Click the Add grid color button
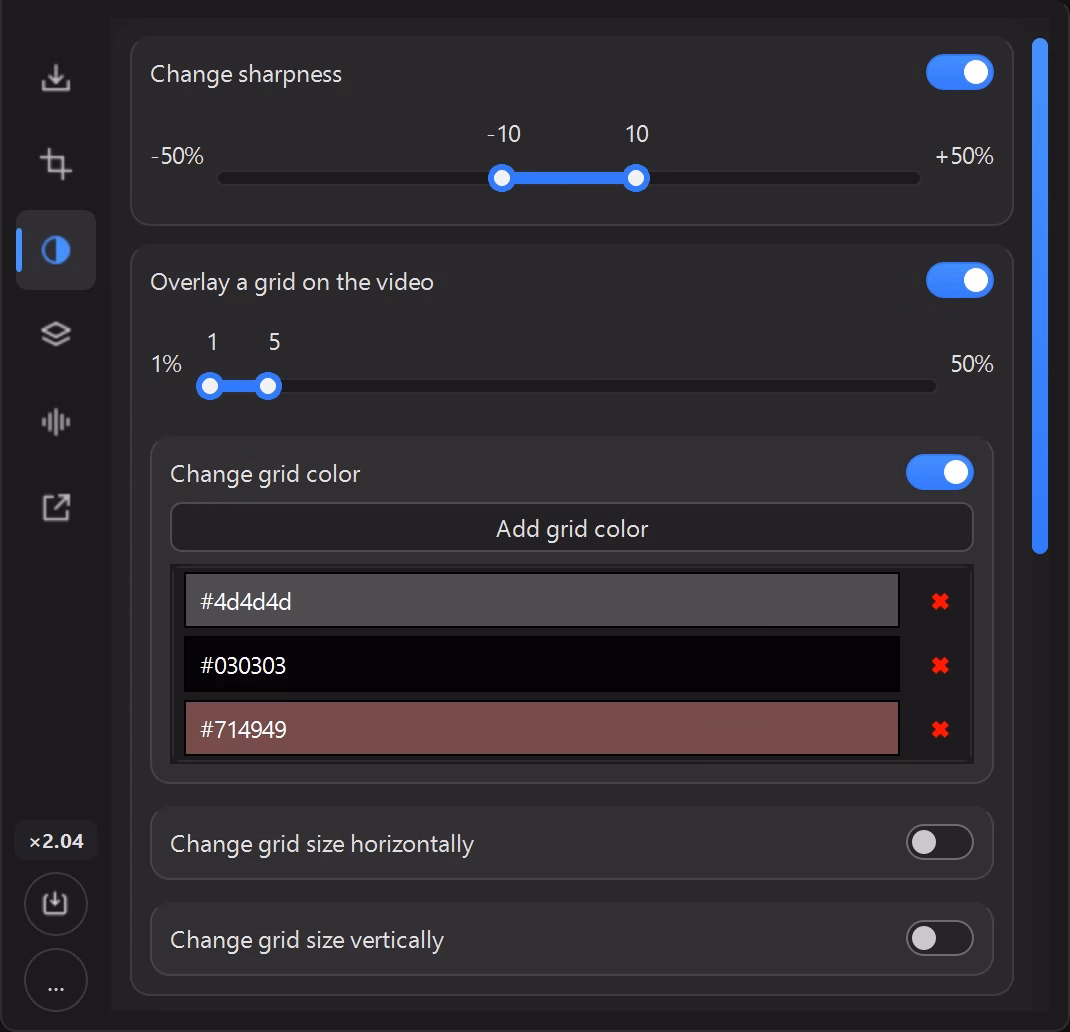Screen dimensions: 1070x1032 [572, 528]
